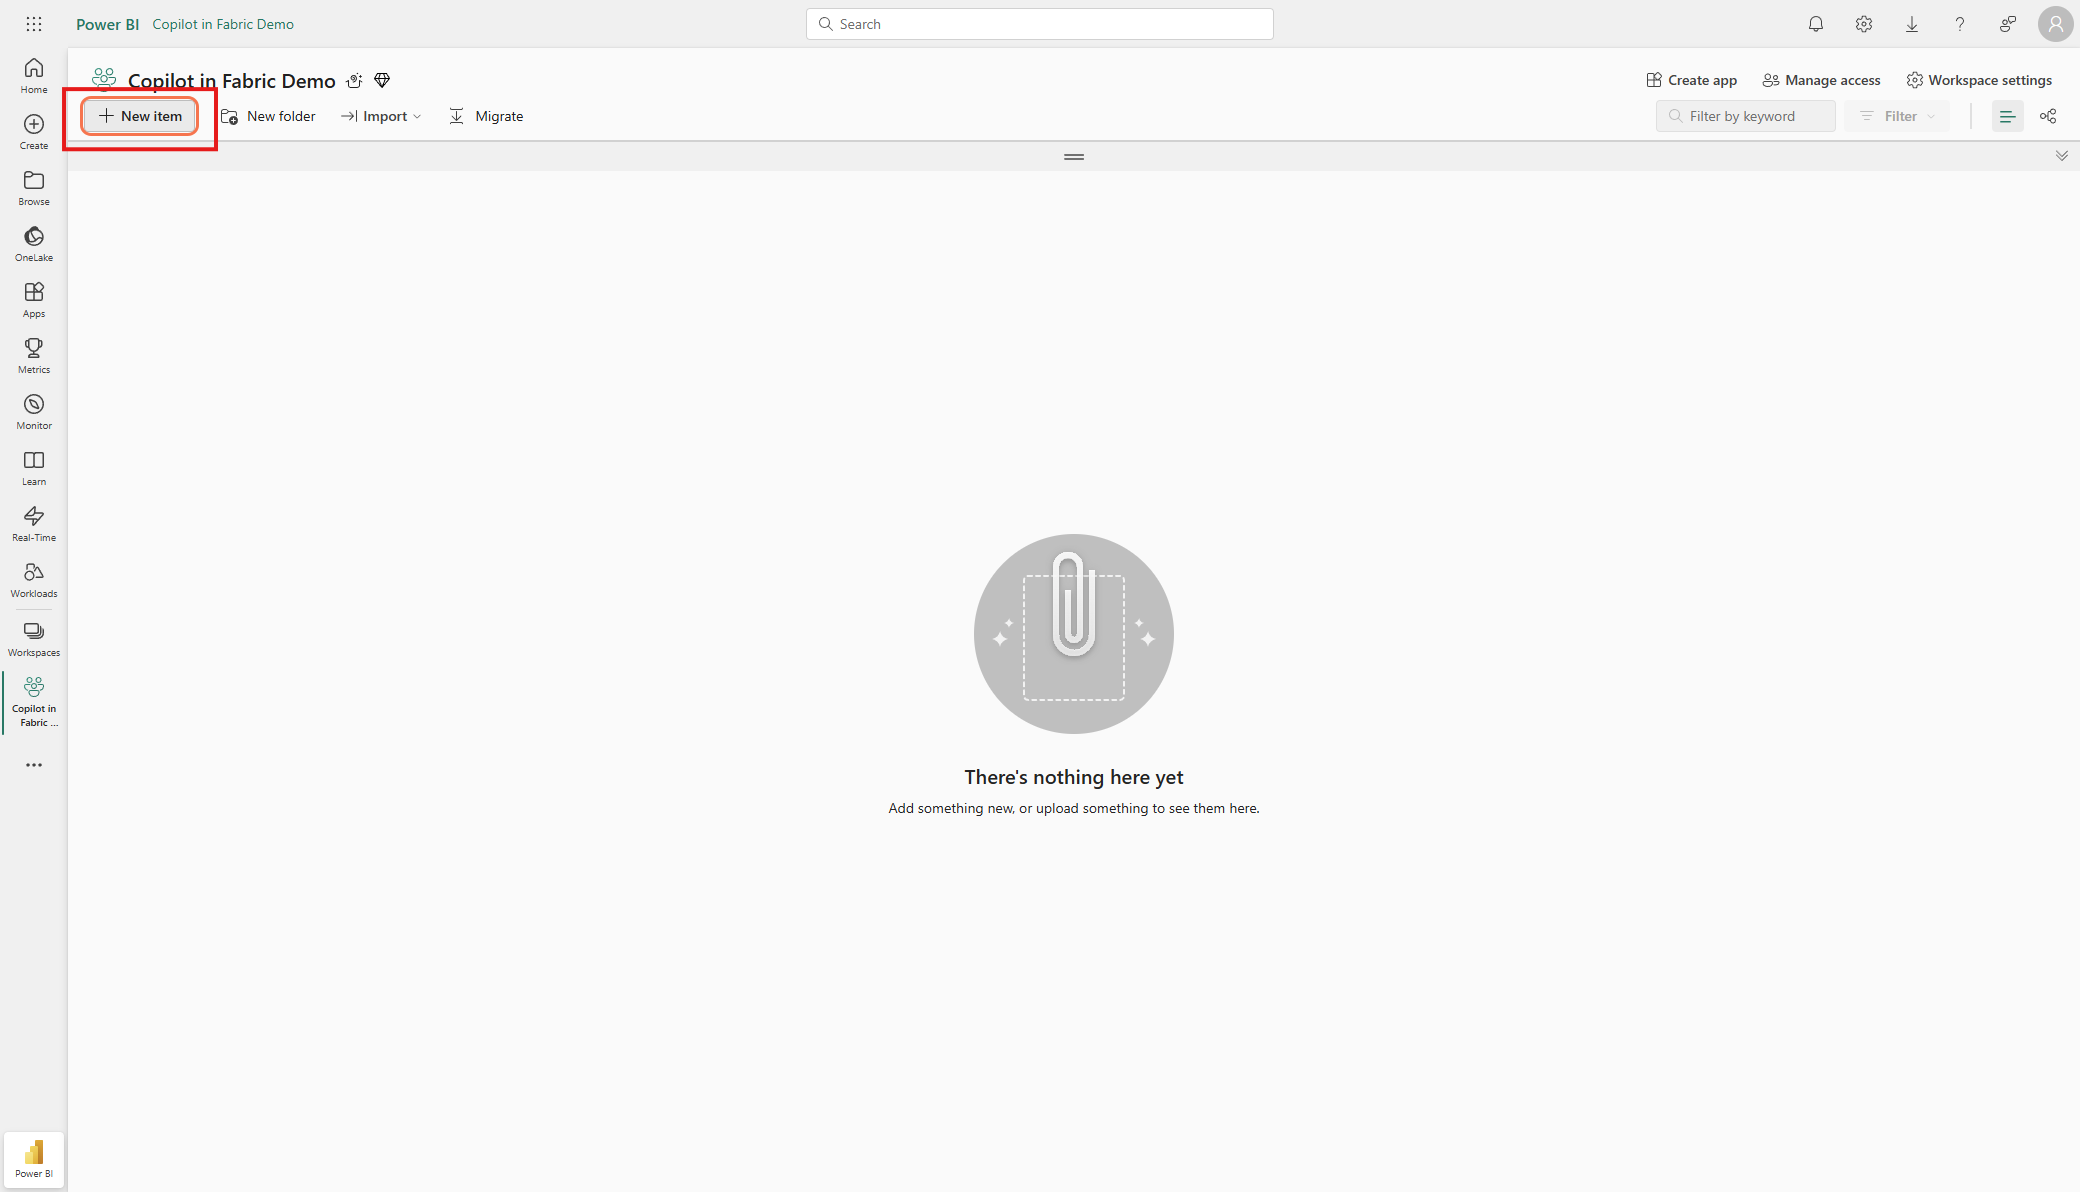Click the notifications bell icon
Screen dimensions: 2080x1192
pyautogui.click(x=1816, y=24)
